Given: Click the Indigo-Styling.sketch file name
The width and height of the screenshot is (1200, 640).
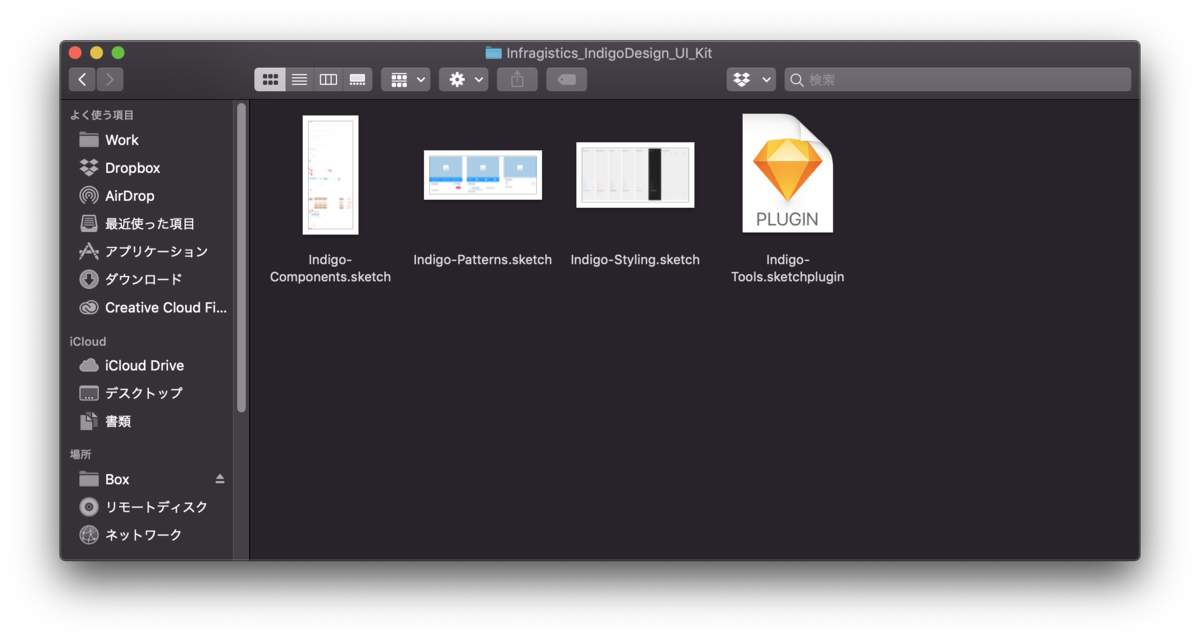Looking at the screenshot, I should click(x=635, y=260).
